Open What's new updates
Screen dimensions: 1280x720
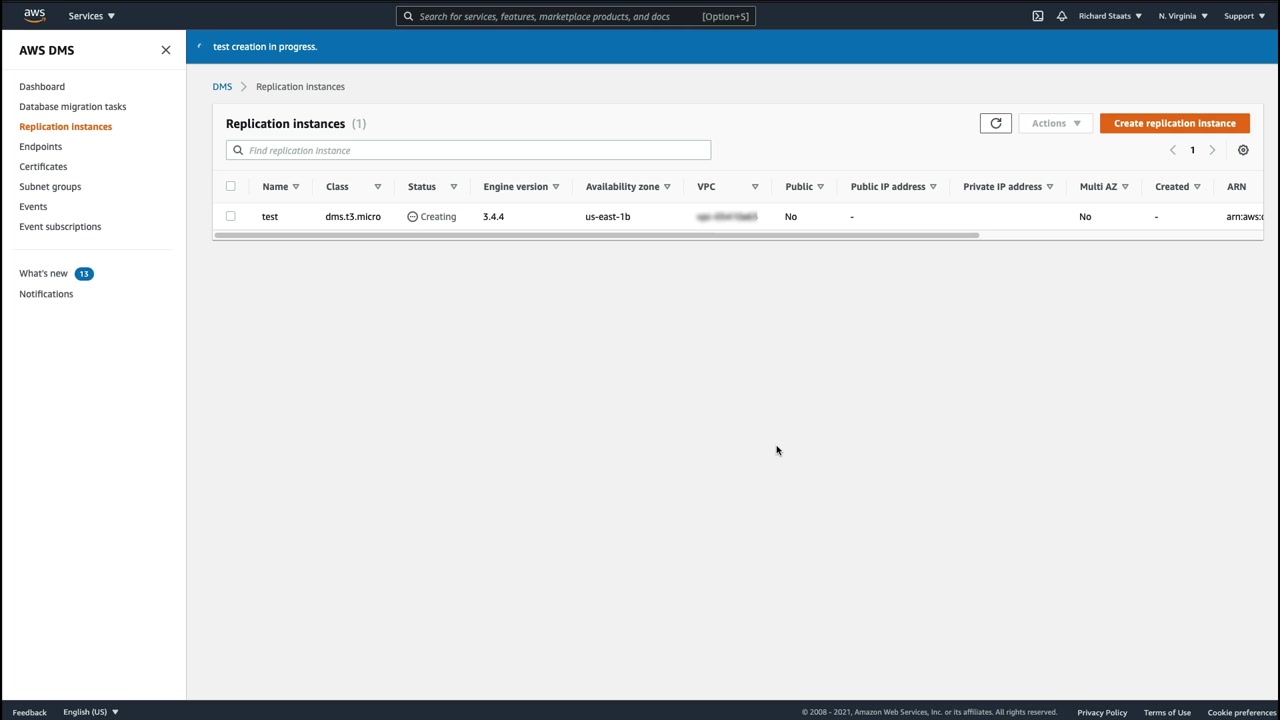click(44, 273)
